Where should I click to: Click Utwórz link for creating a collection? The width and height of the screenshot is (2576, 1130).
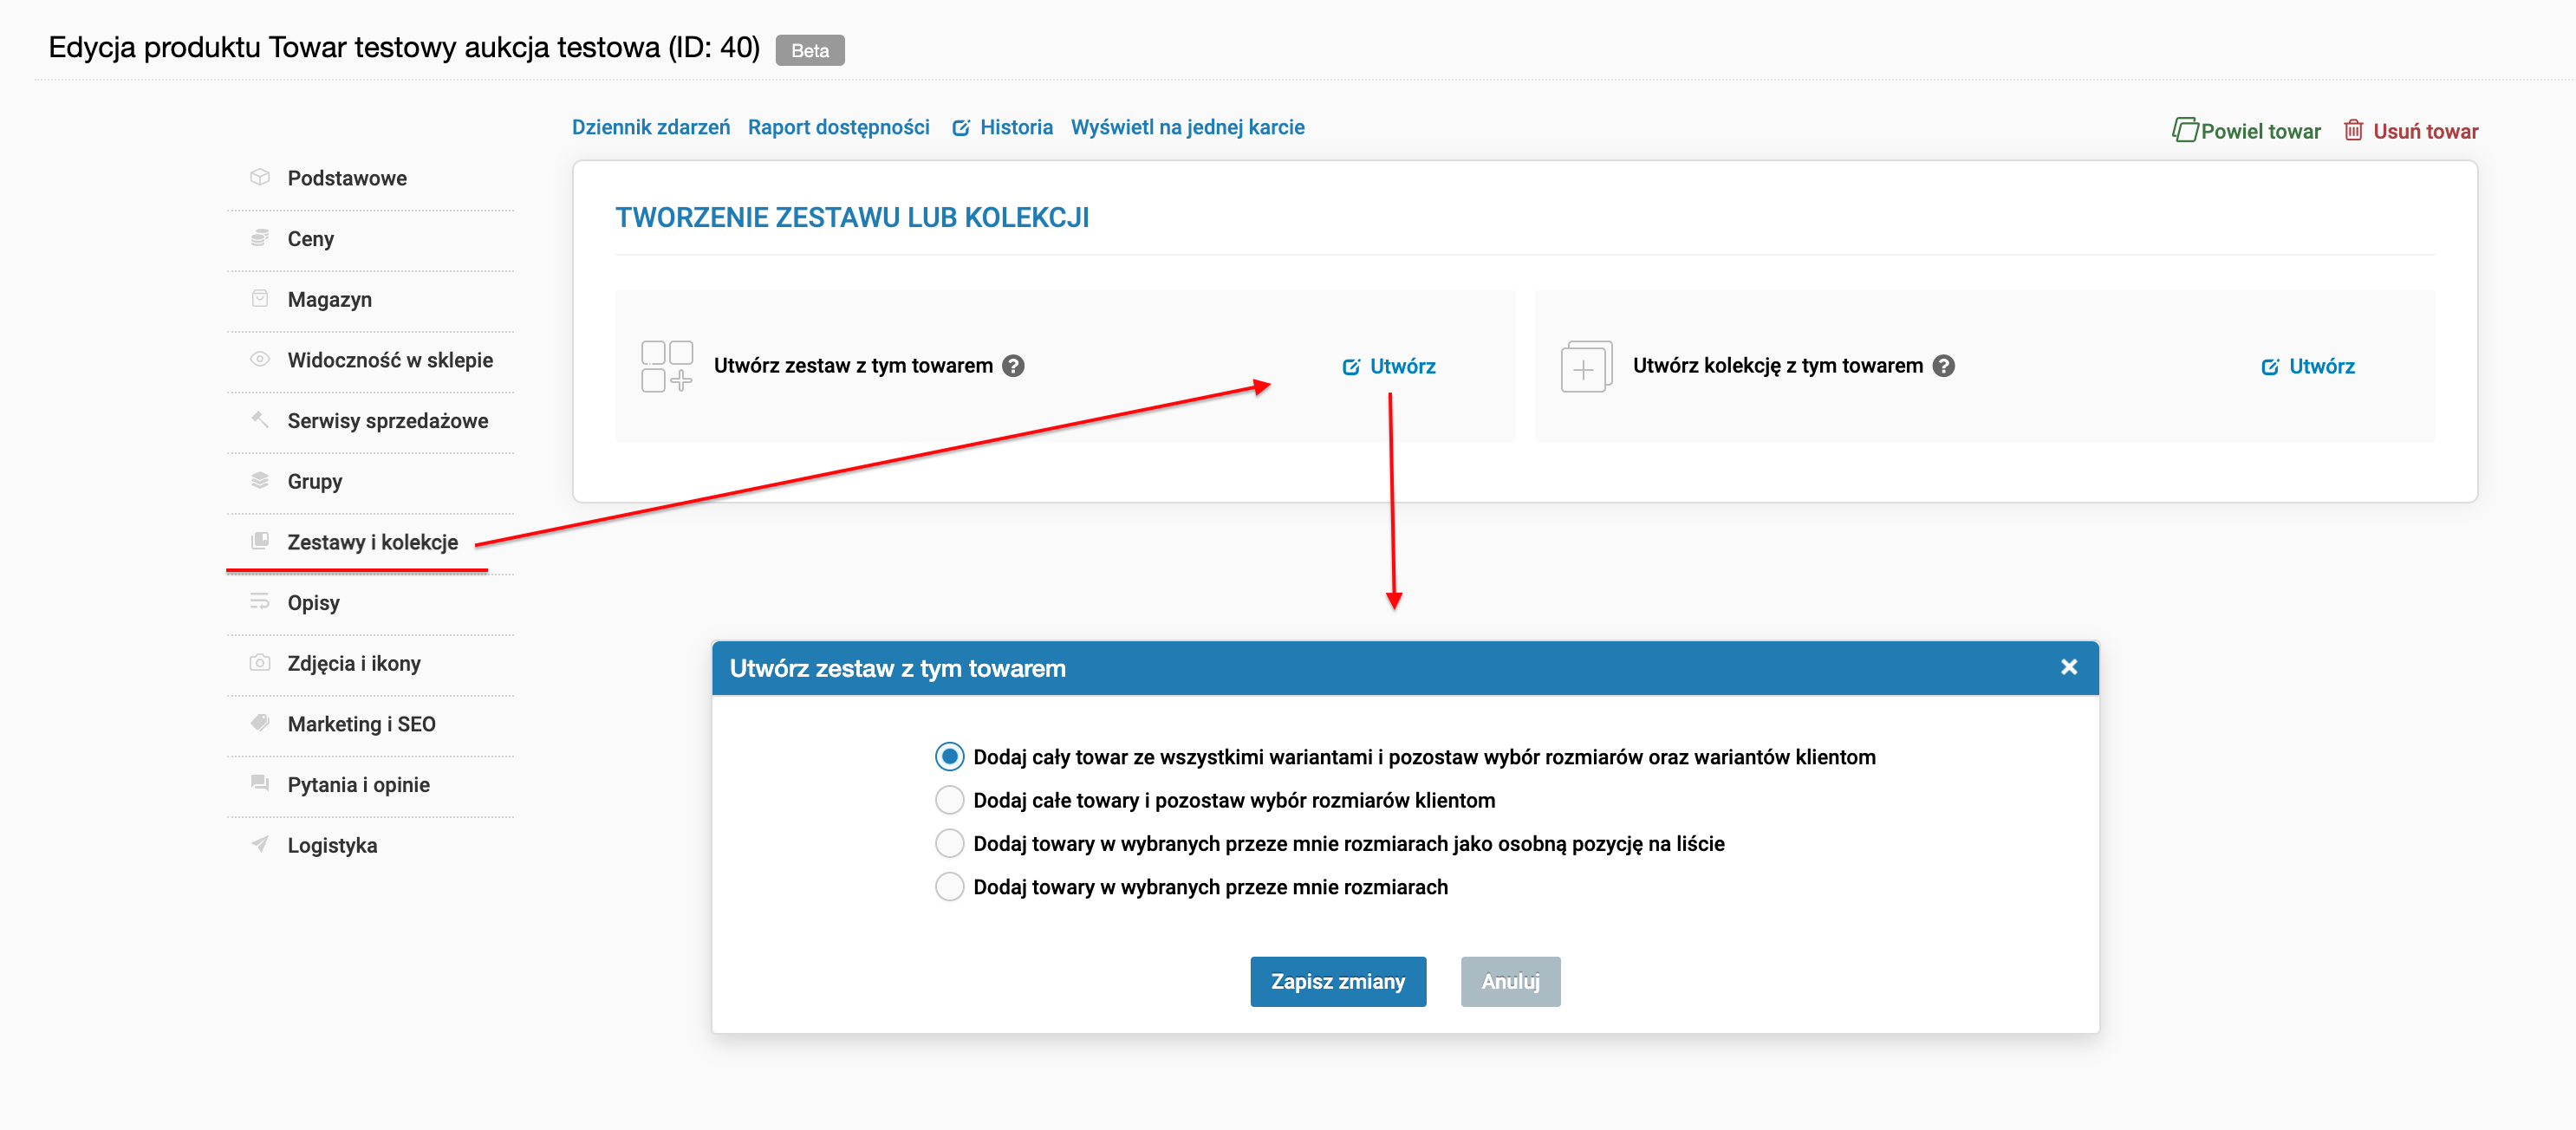click(x=2320, y=367)
